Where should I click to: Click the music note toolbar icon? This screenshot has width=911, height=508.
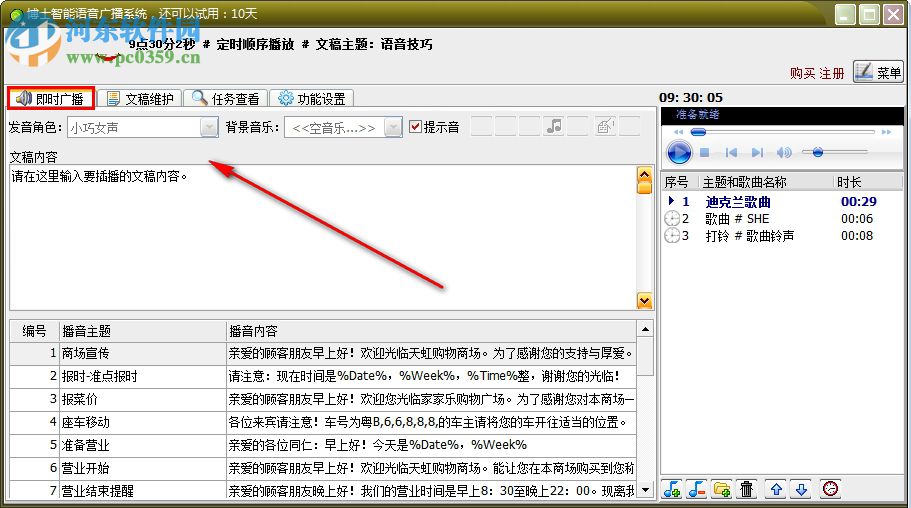pos(554,126)
